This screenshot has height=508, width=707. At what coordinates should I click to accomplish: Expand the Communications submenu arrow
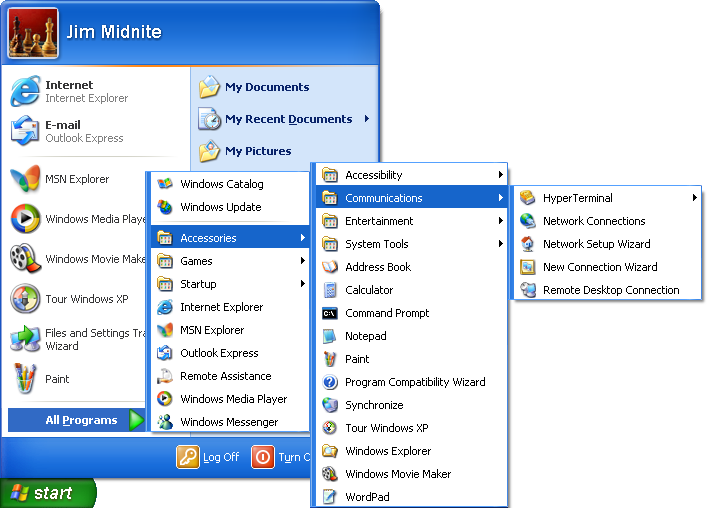pos(500,198)
